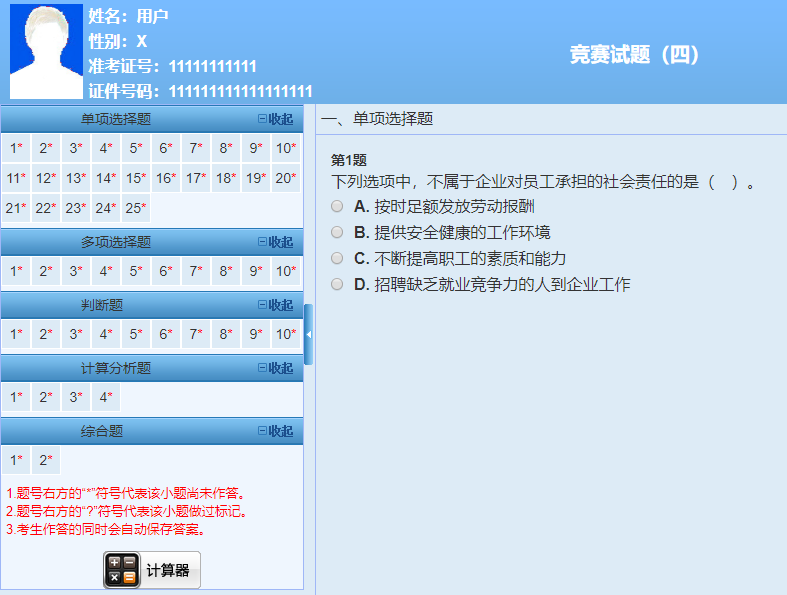Go to single-choice question 1
Viewport: 787px width, 595px height.
tap(16, 148)
